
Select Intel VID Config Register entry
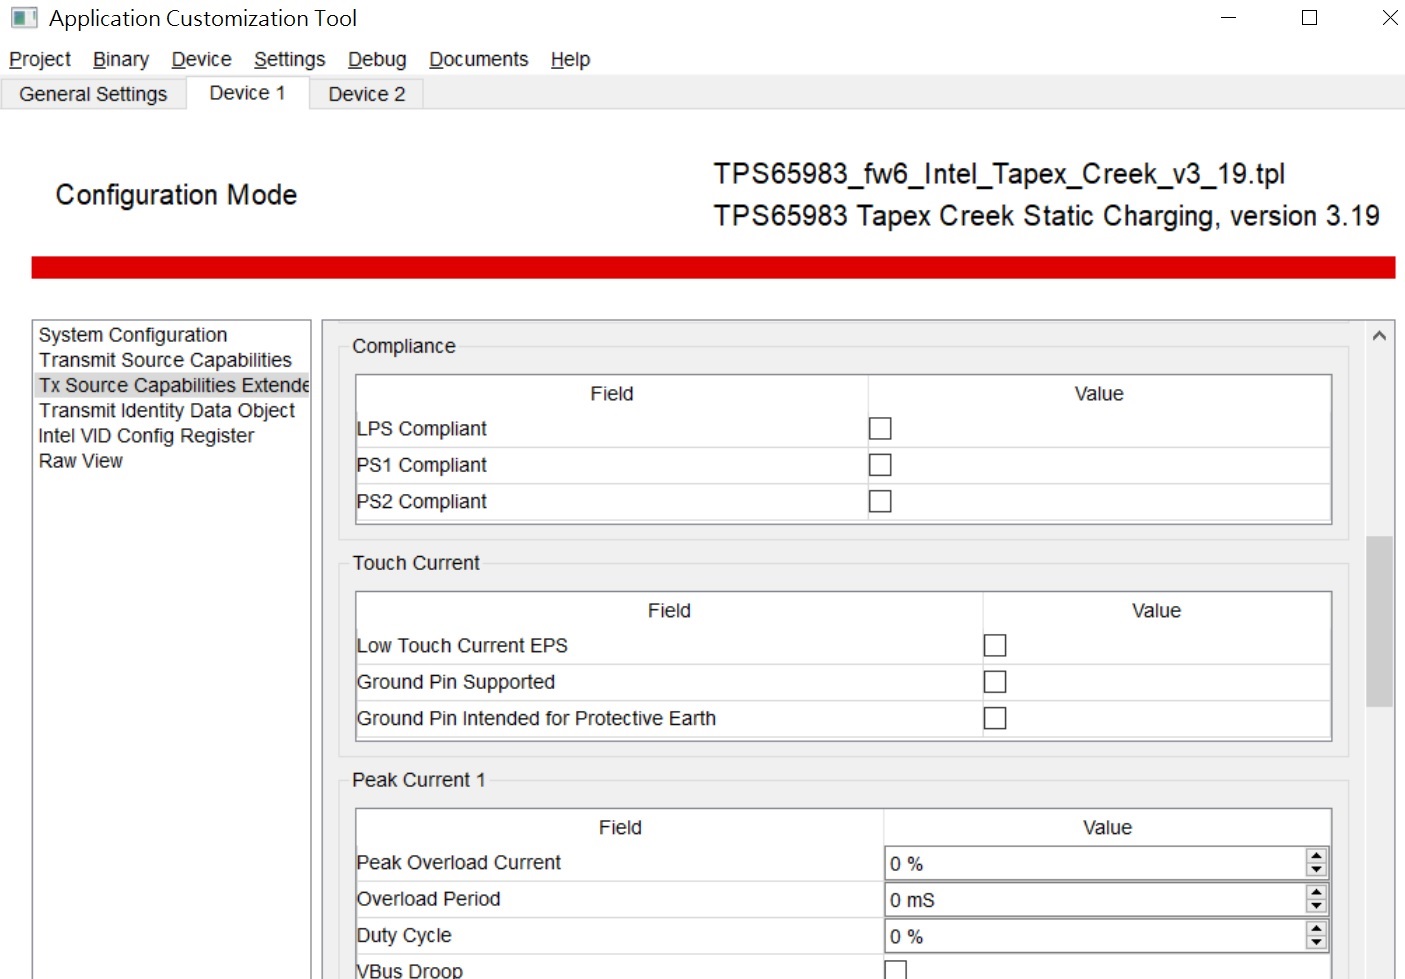(146, 436)
